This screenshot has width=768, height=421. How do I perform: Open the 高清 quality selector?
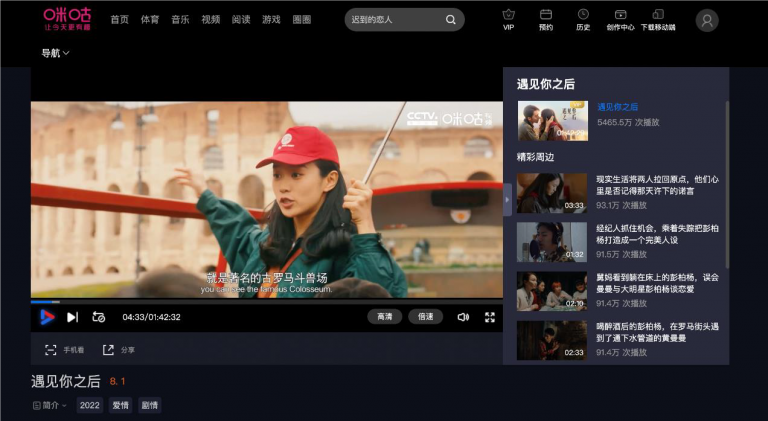coord(384,317)
